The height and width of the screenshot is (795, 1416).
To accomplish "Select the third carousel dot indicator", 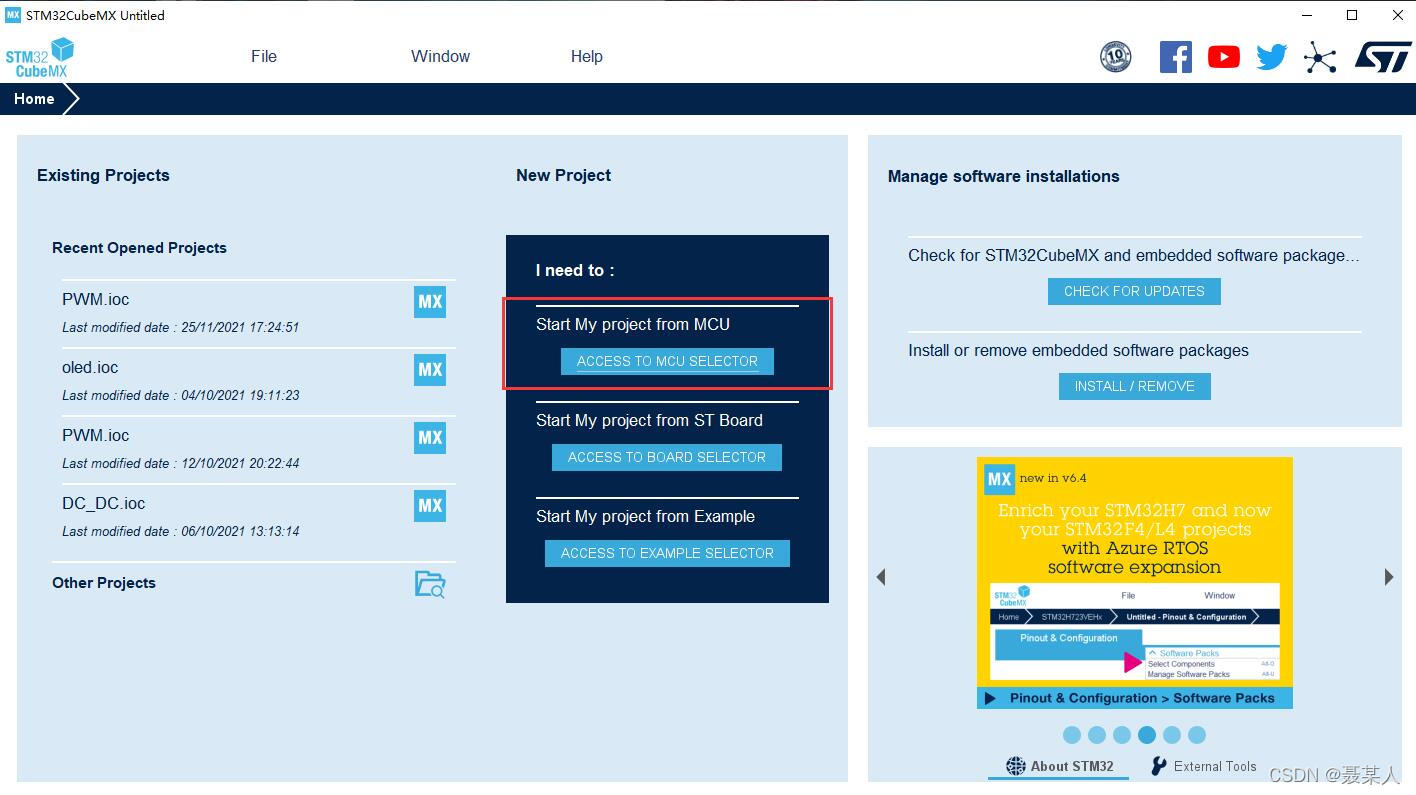I will (x=1122, y=735).
